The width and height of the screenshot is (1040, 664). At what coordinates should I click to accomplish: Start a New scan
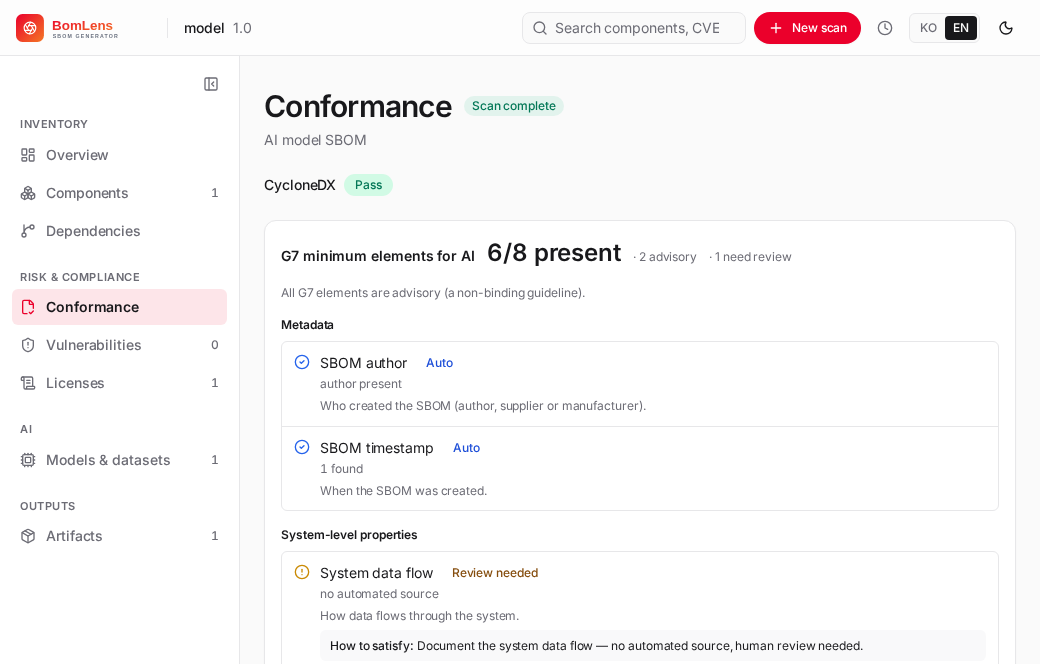(807, 28)
